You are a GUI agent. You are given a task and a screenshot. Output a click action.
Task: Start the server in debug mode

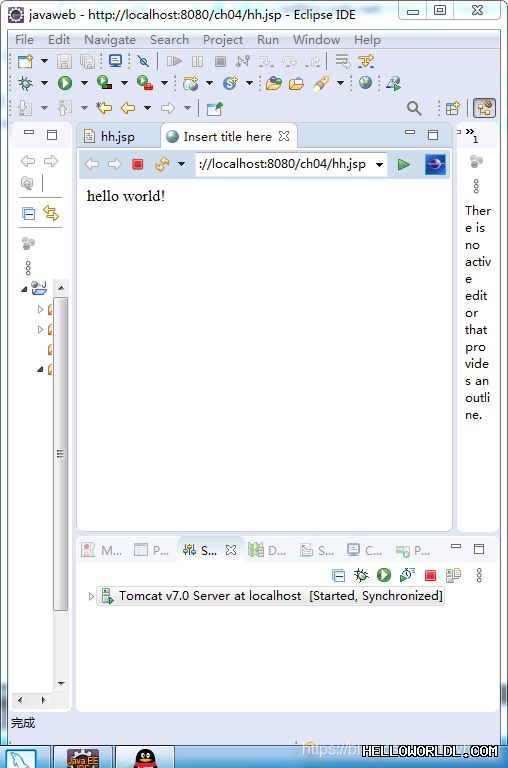click(361, 575)
